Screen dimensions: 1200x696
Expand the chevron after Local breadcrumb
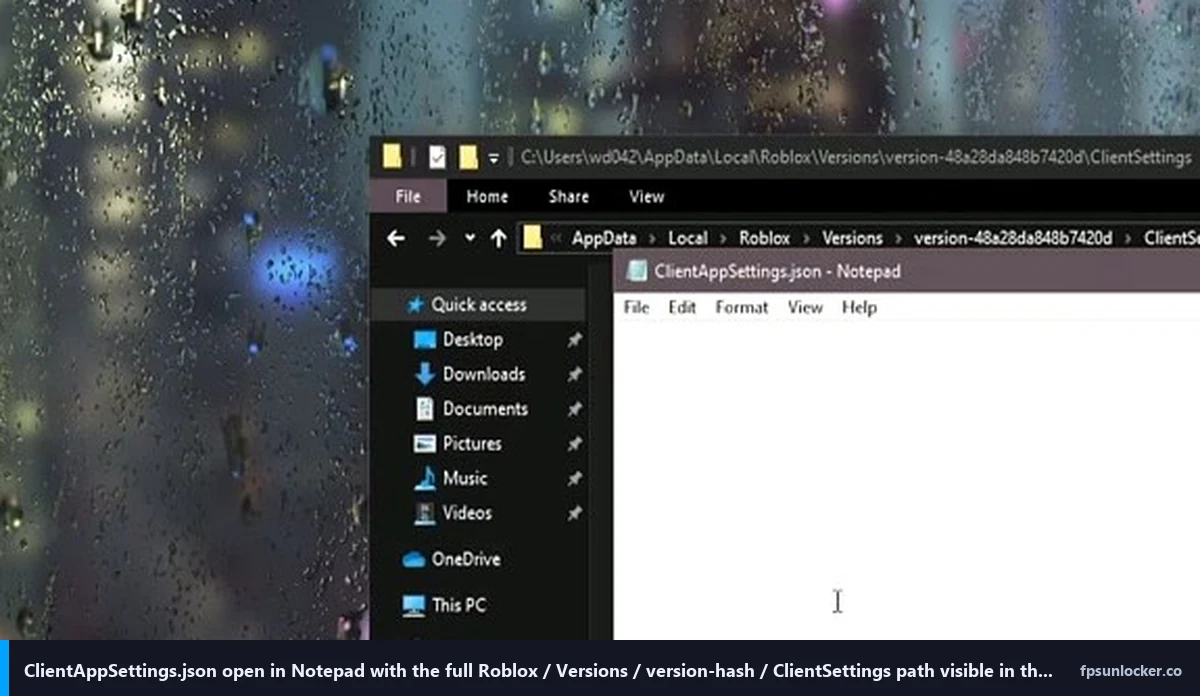coord(723,239)
